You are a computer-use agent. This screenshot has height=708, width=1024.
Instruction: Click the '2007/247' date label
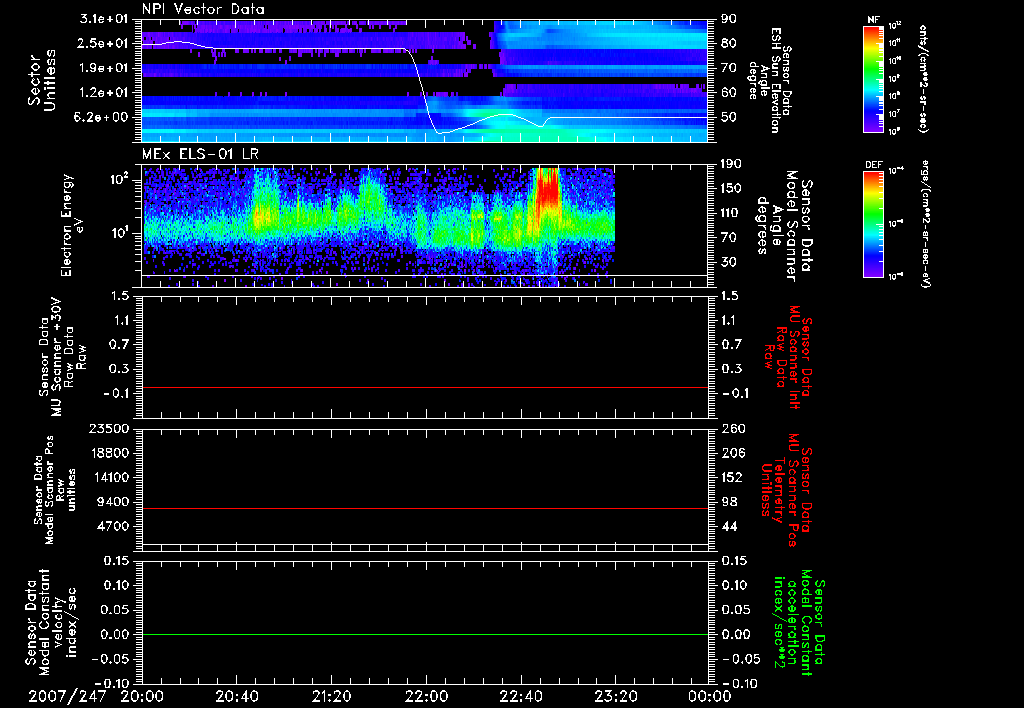tap(67, 696)
